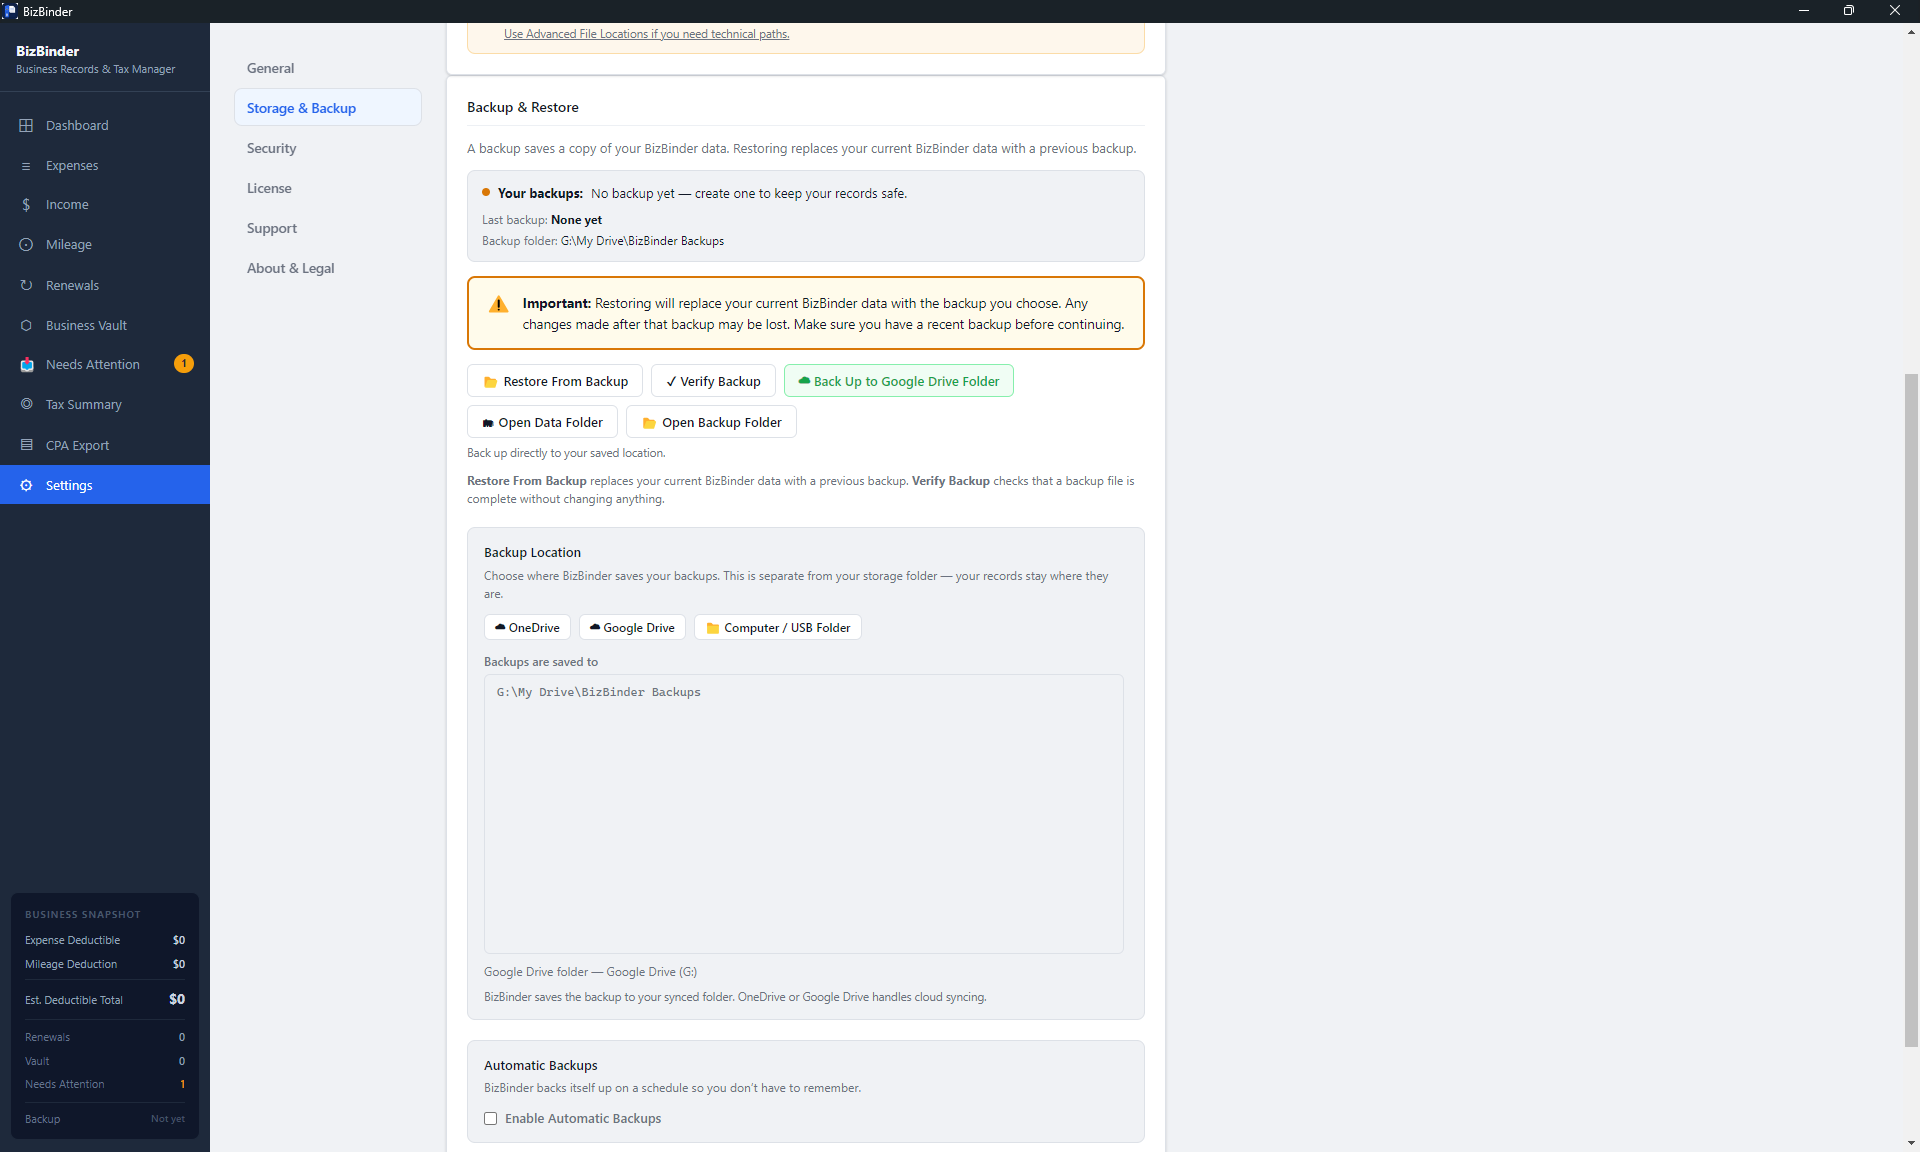Click the Expense Deductible snapshot row
The width and height of the screenshot is (1920, 1152).
105,940
